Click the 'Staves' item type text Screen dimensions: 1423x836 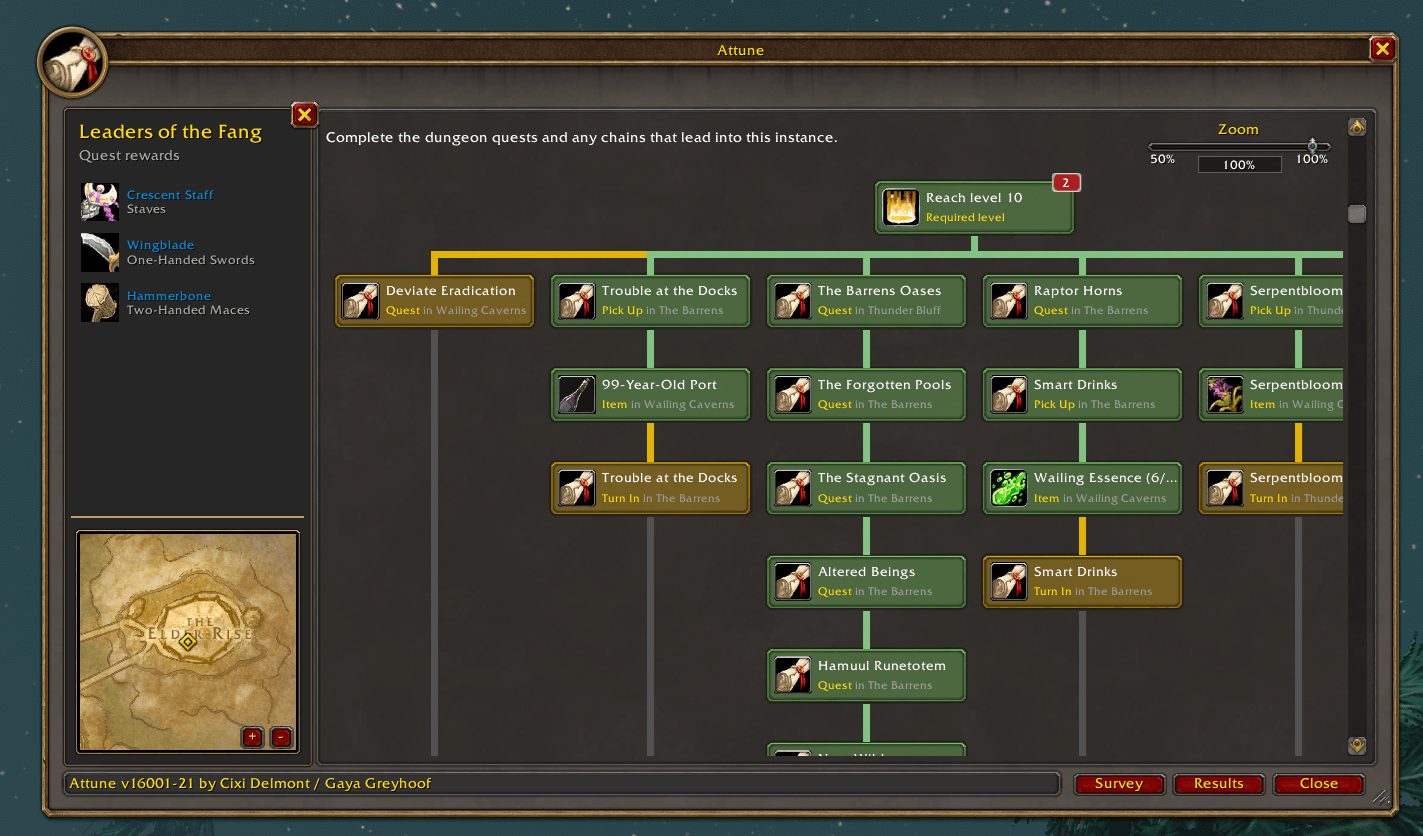[146, 210]
